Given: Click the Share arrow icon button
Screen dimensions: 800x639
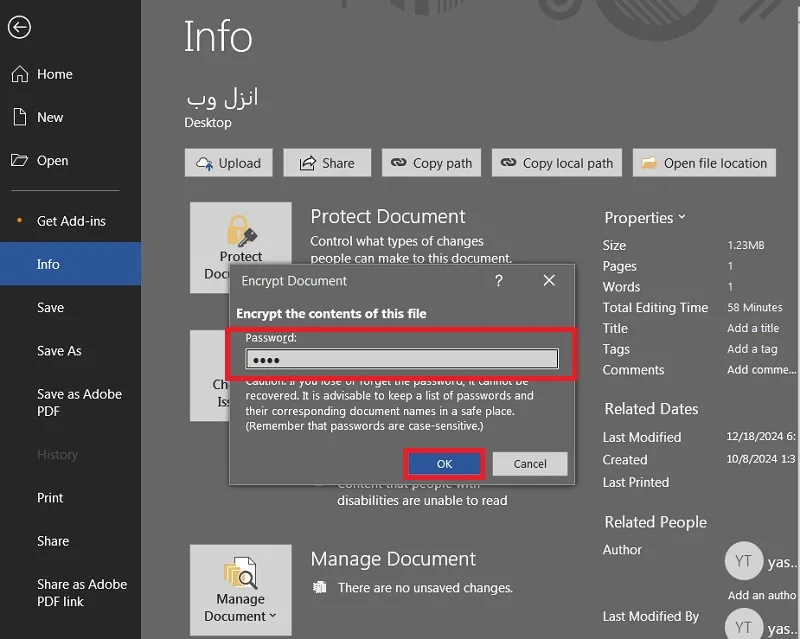Looking at the screenshot, I should [x=307, y=163].
